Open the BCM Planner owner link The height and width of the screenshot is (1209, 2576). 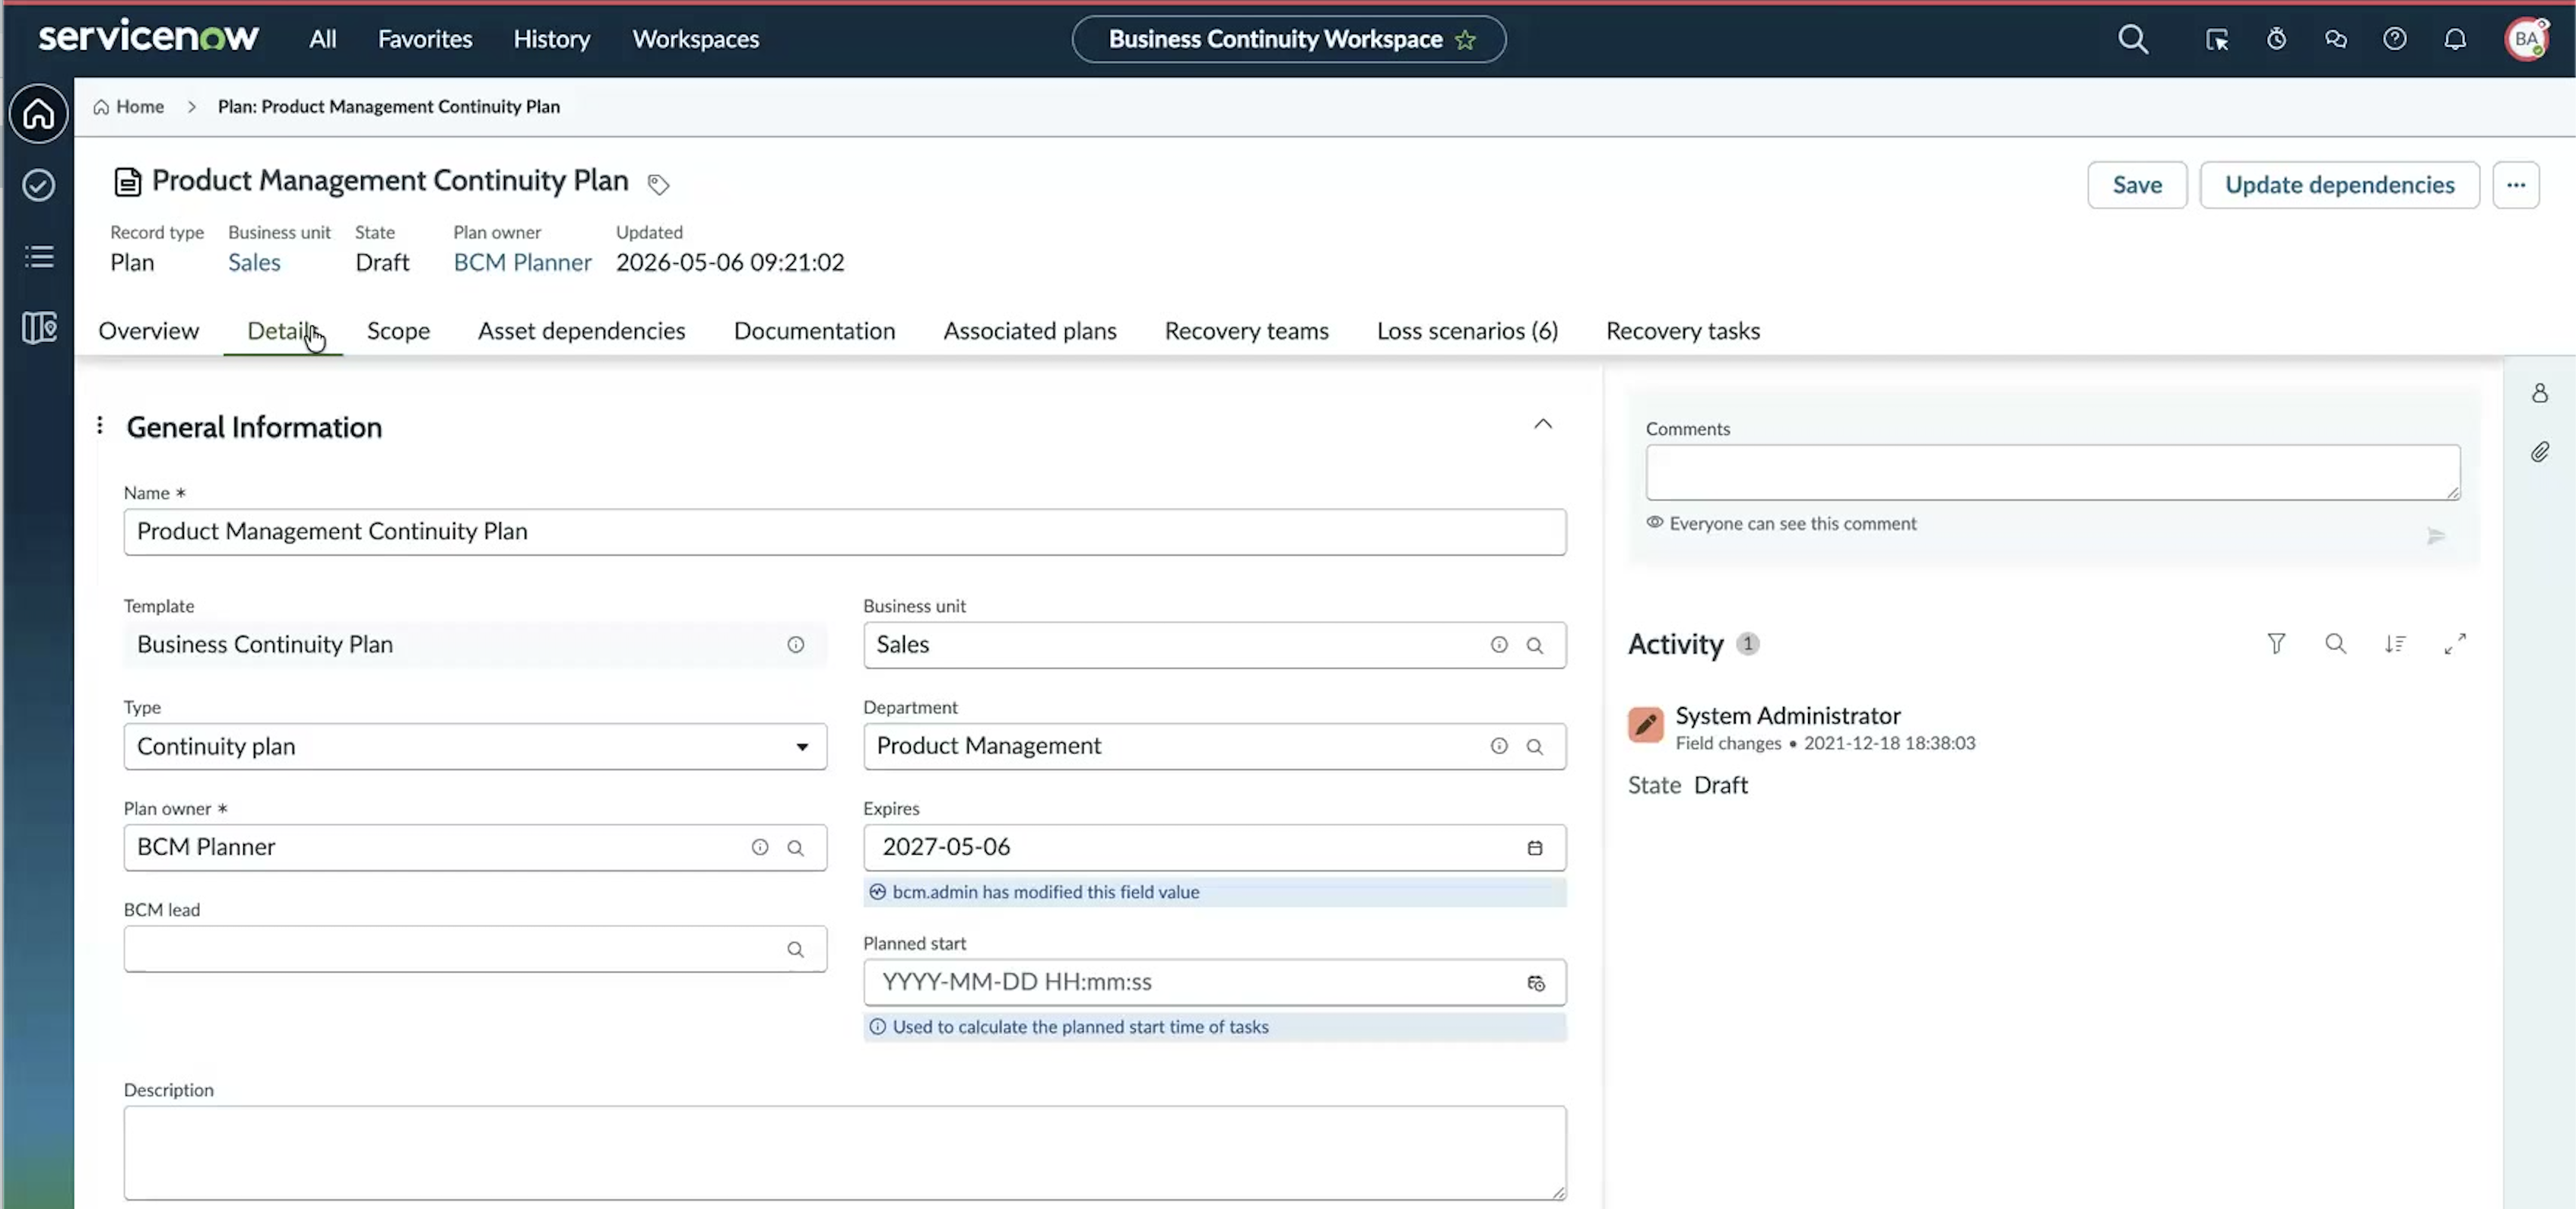point(522,263)
